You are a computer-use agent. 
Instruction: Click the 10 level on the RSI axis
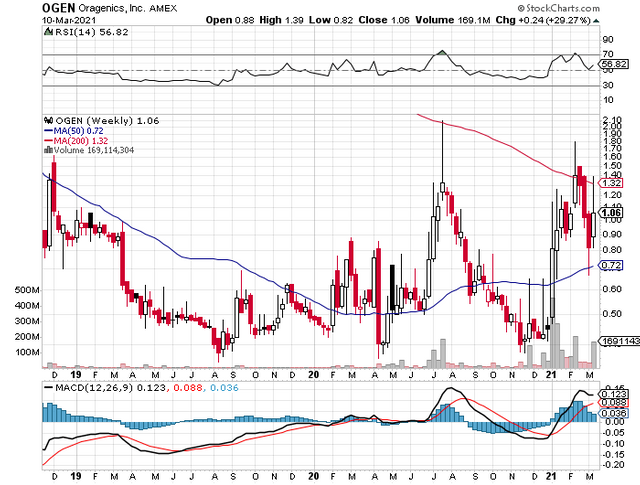click(x=608, y=100)
